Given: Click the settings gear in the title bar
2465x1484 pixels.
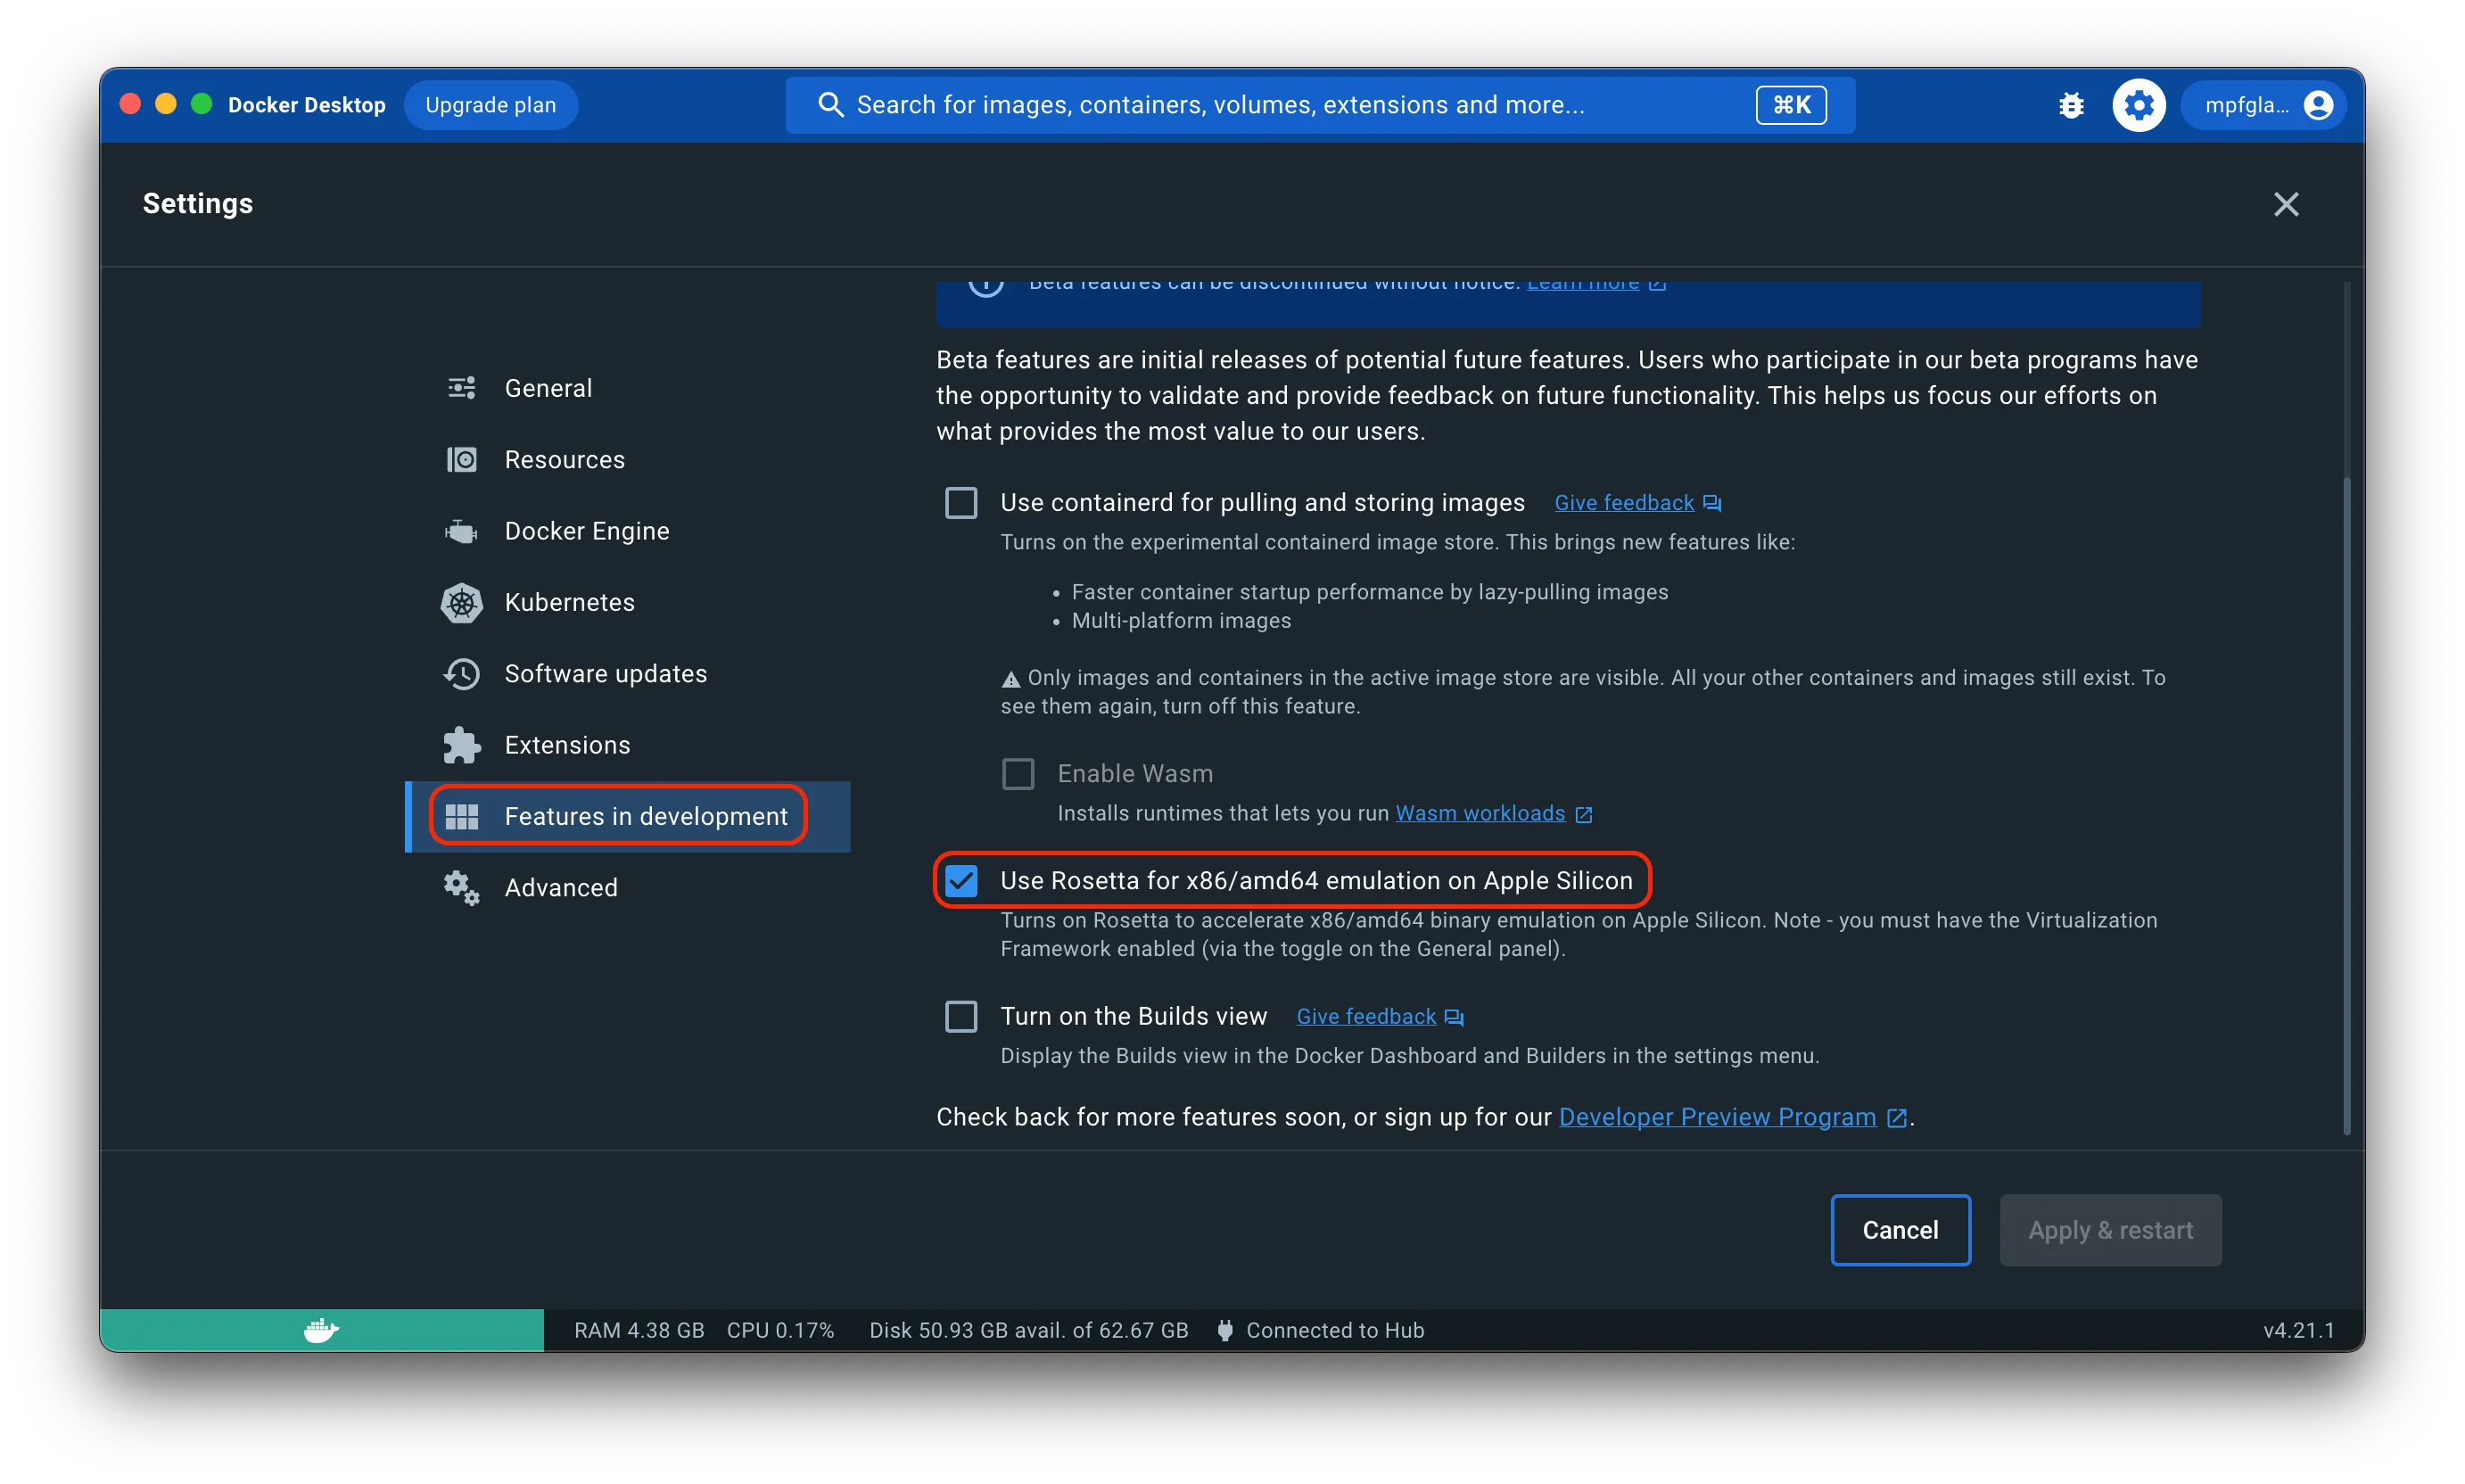Looking at the screenshot, I should coord(2139,104).
